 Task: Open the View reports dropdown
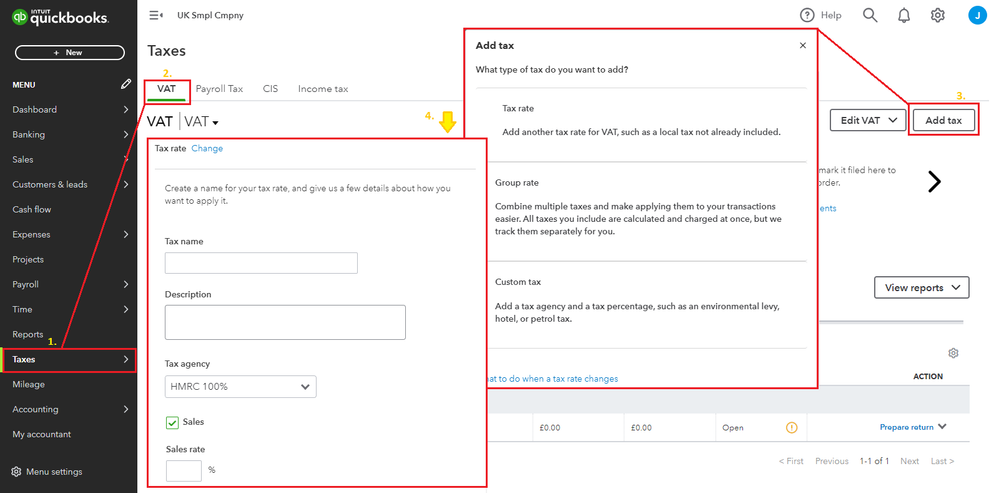click(921, 288)
